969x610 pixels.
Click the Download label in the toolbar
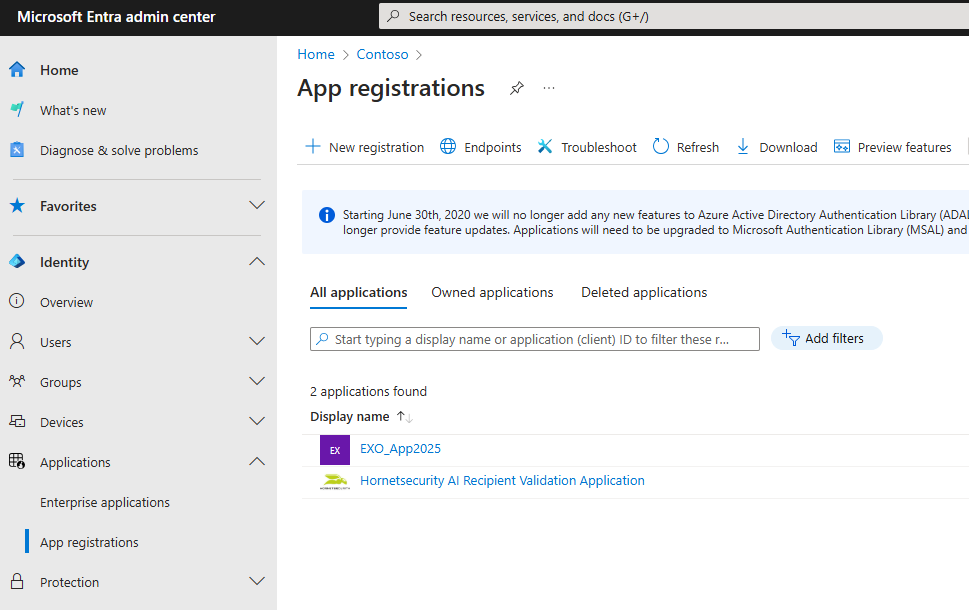pyautogui.click(x=788, y=147)
